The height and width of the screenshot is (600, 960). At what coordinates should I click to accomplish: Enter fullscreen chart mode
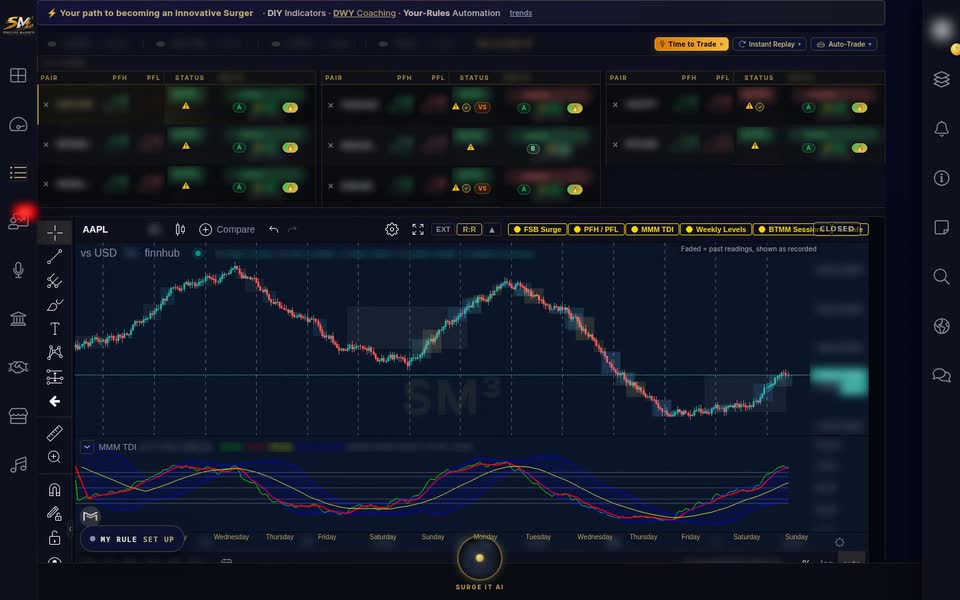point(418,230)
